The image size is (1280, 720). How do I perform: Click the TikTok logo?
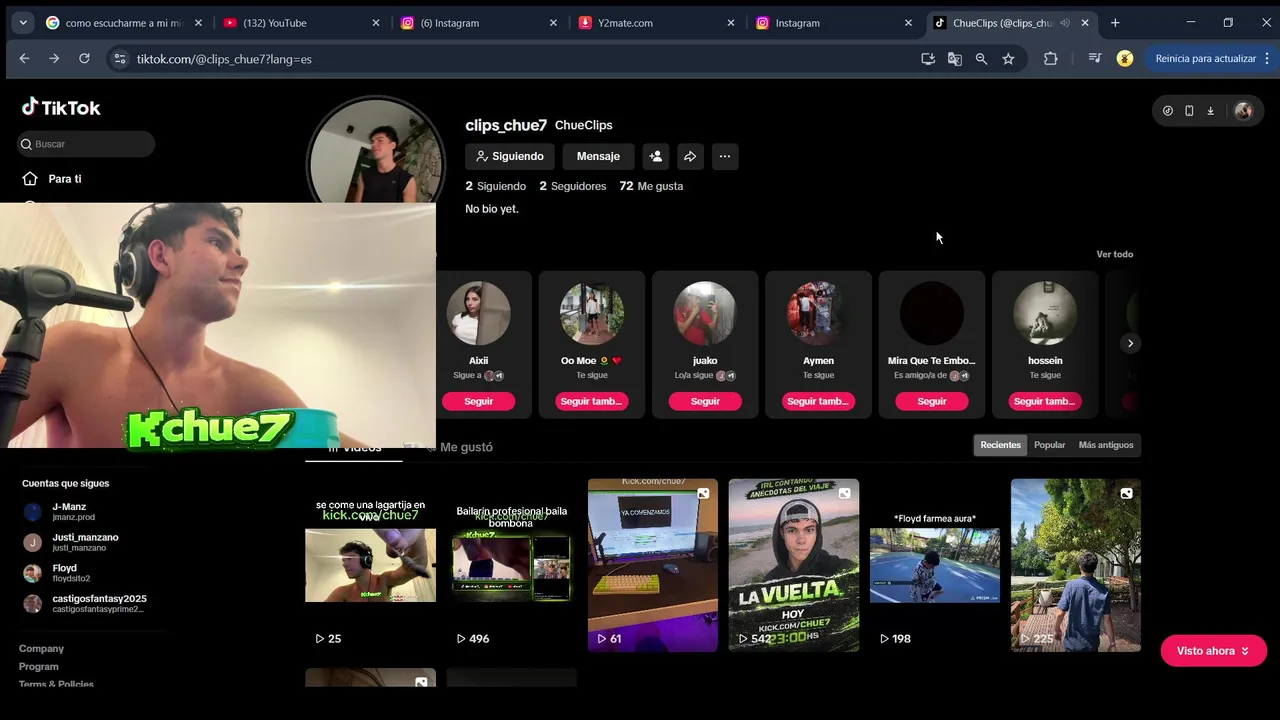[x=61, y=107]
